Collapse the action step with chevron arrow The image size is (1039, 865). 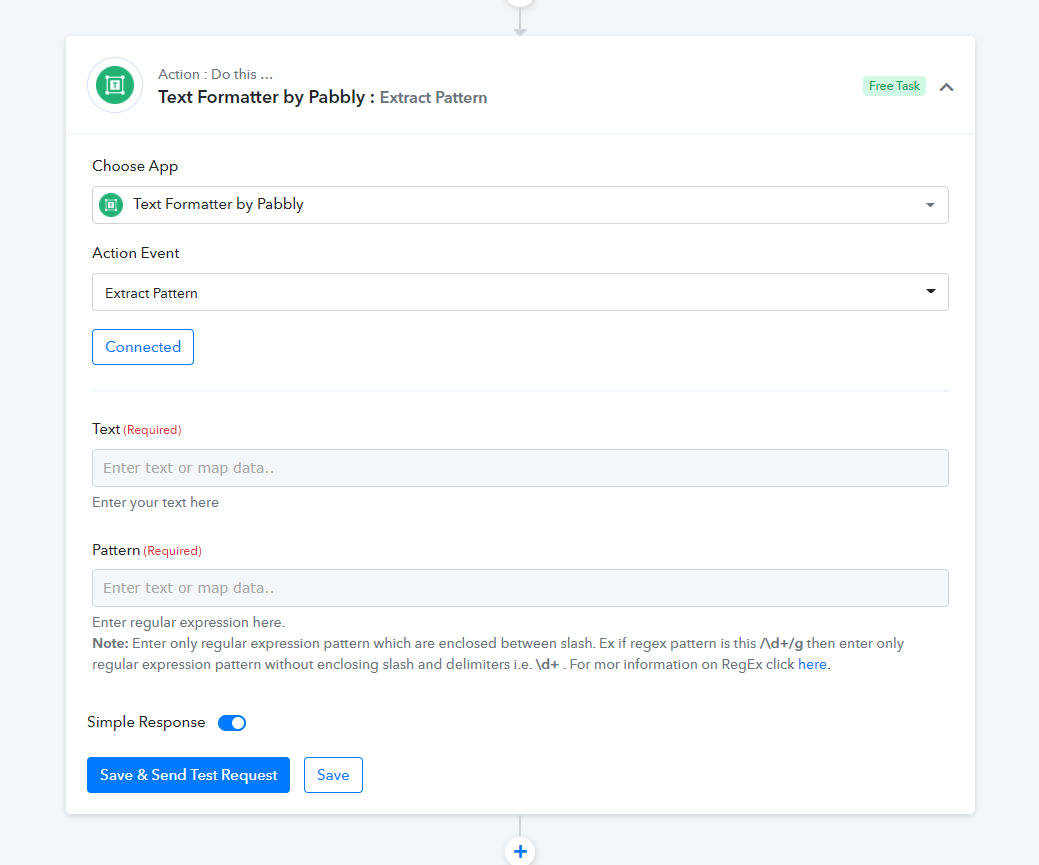946,87
